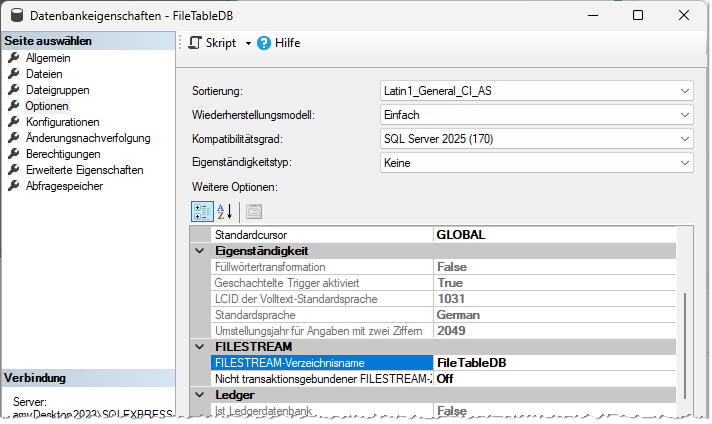Open the Berechtigungen page
The width and height of the screenshot is (712, 424).
tap(63, 154)
